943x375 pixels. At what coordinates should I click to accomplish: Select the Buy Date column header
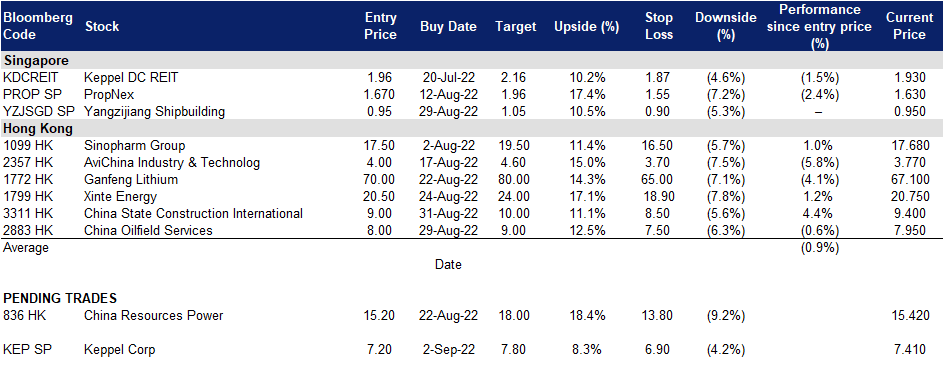[448, 26]
